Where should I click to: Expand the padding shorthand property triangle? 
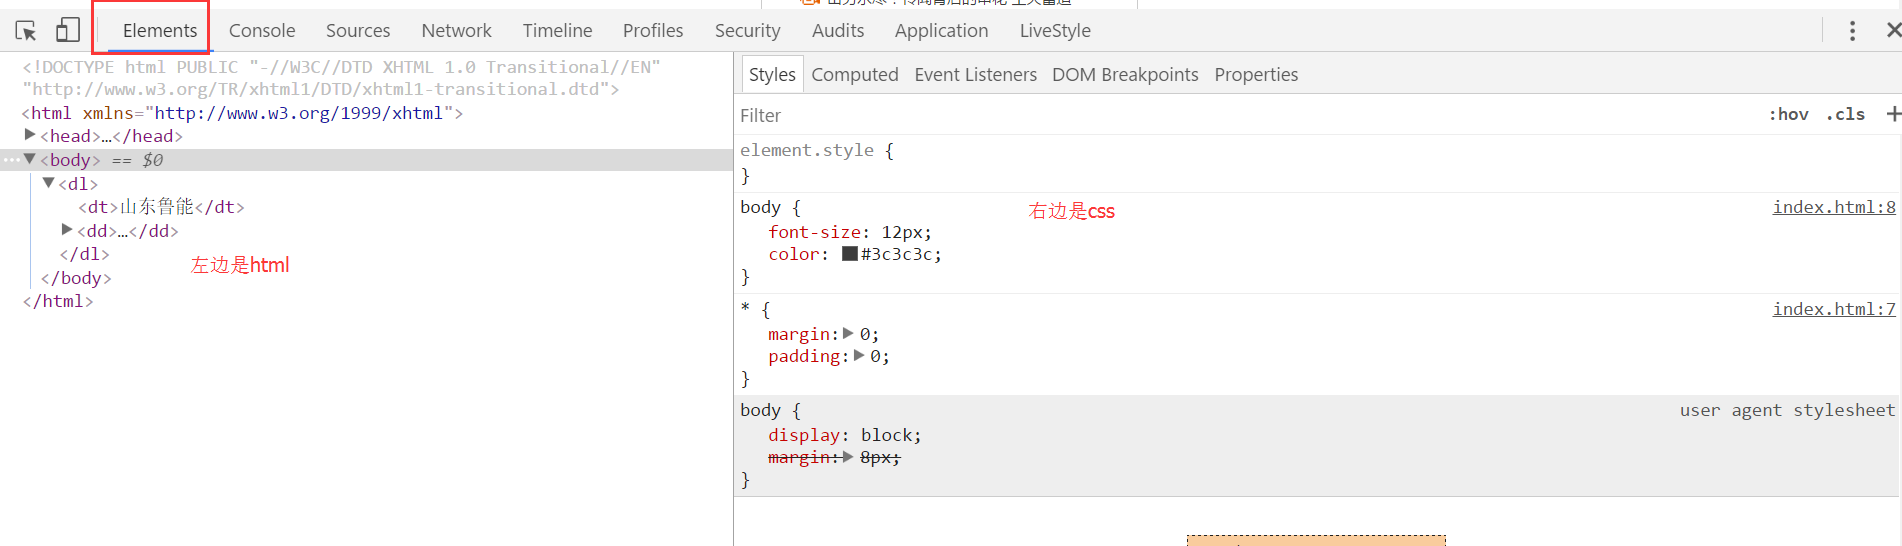click(x=858, y=355)
